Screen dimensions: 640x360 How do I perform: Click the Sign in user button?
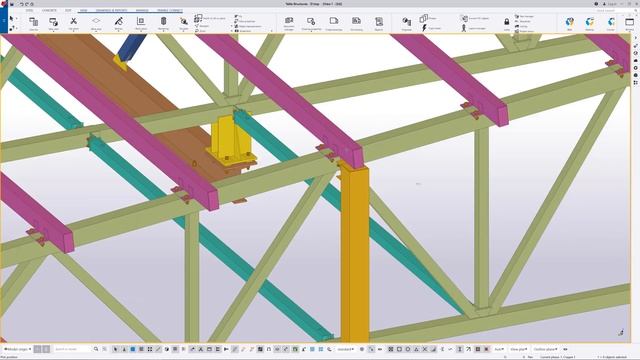(x=610, y=4)
